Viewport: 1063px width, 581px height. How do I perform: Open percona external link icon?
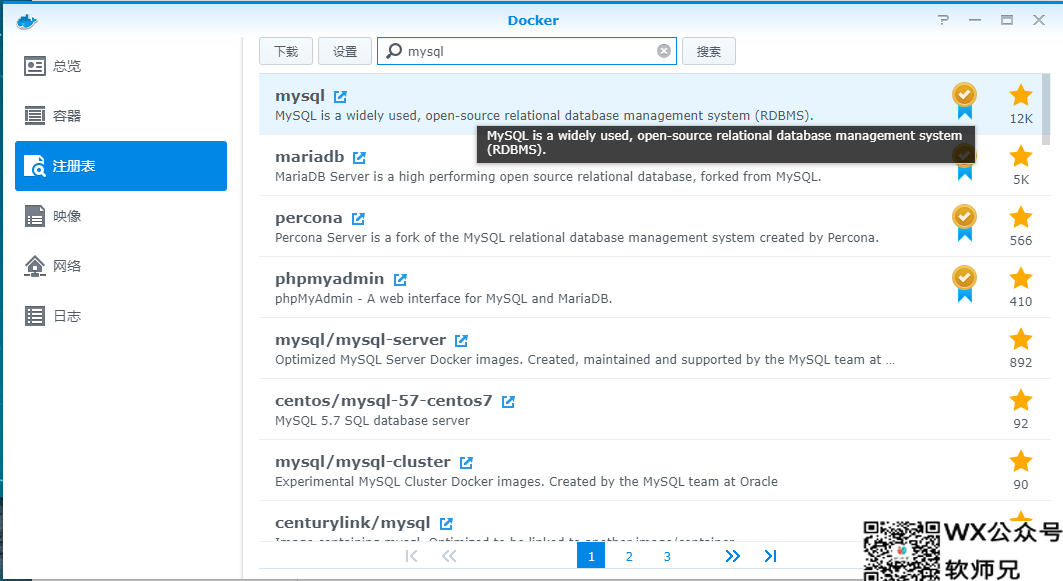pos(358,219)
